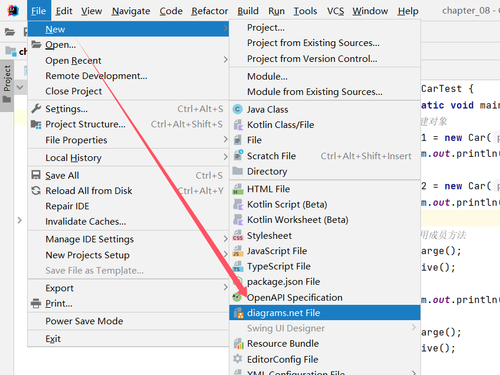
Task: Open the Run menu
Action: 276,11
